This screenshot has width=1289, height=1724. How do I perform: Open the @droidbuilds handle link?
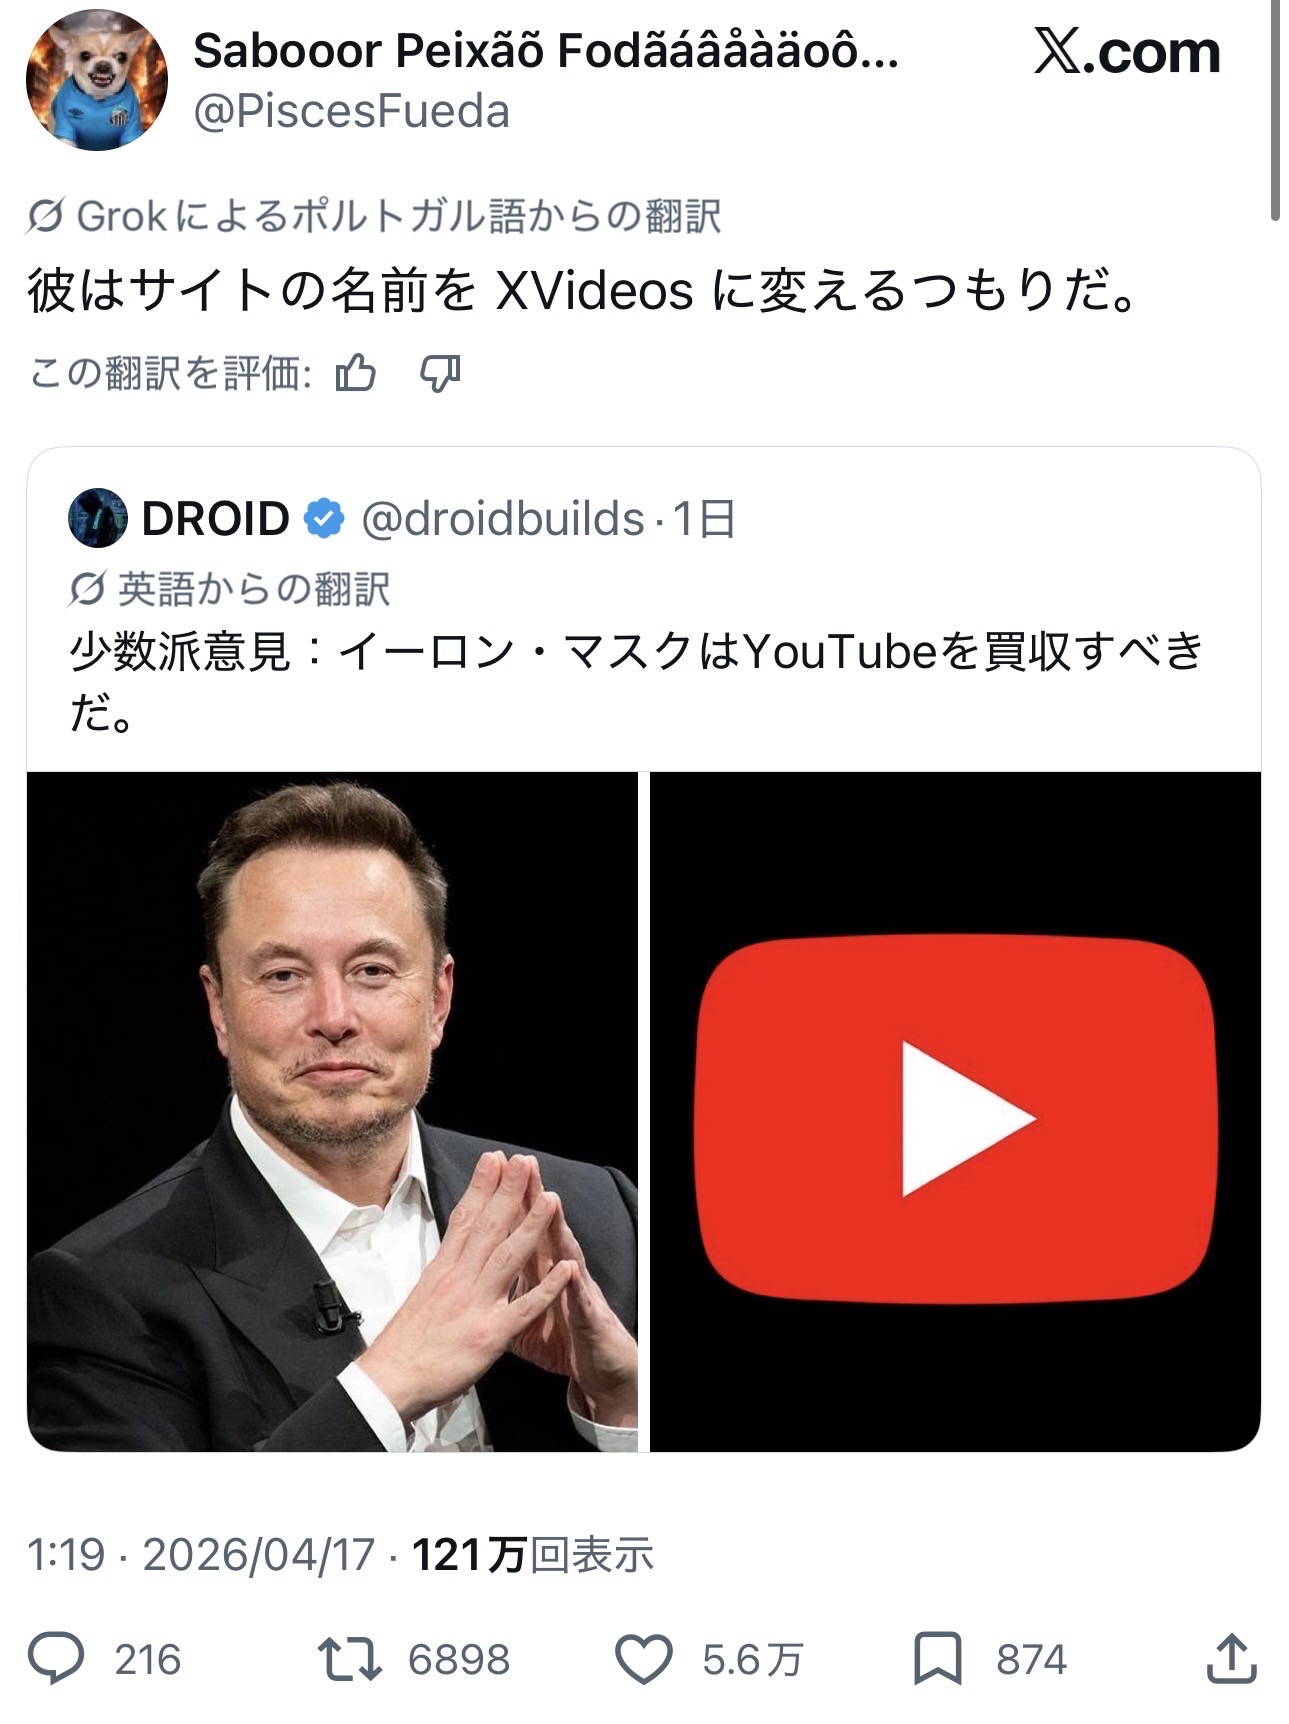503,518
